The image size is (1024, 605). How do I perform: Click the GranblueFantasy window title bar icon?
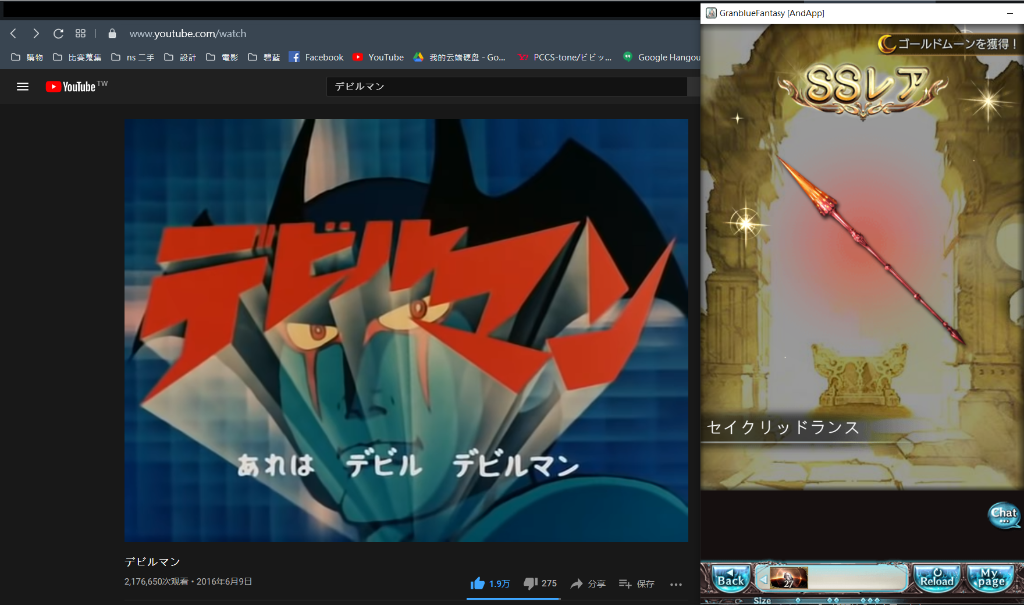[711, 13]
